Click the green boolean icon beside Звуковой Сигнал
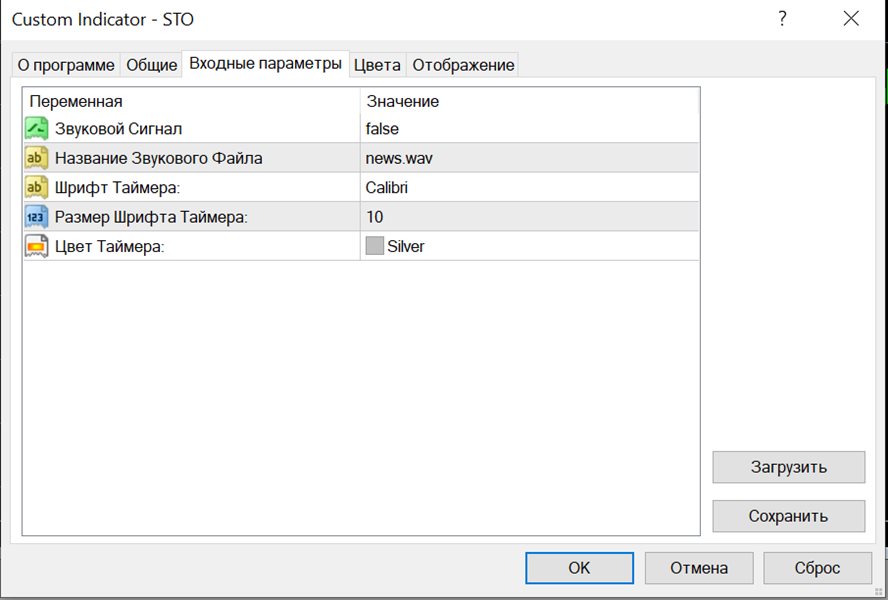The width and height of the screenshot is (888, 600). [36, 129]
